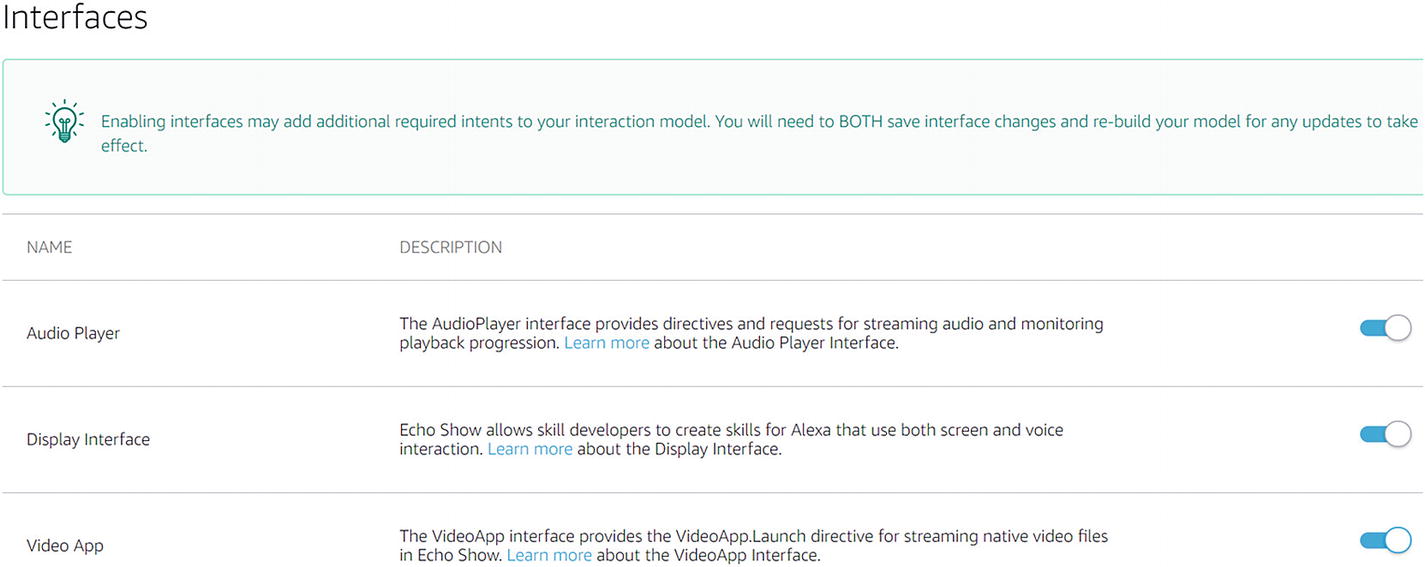
Task: Open Learn more for Audio Player Interface
Action: coord(606,343)
